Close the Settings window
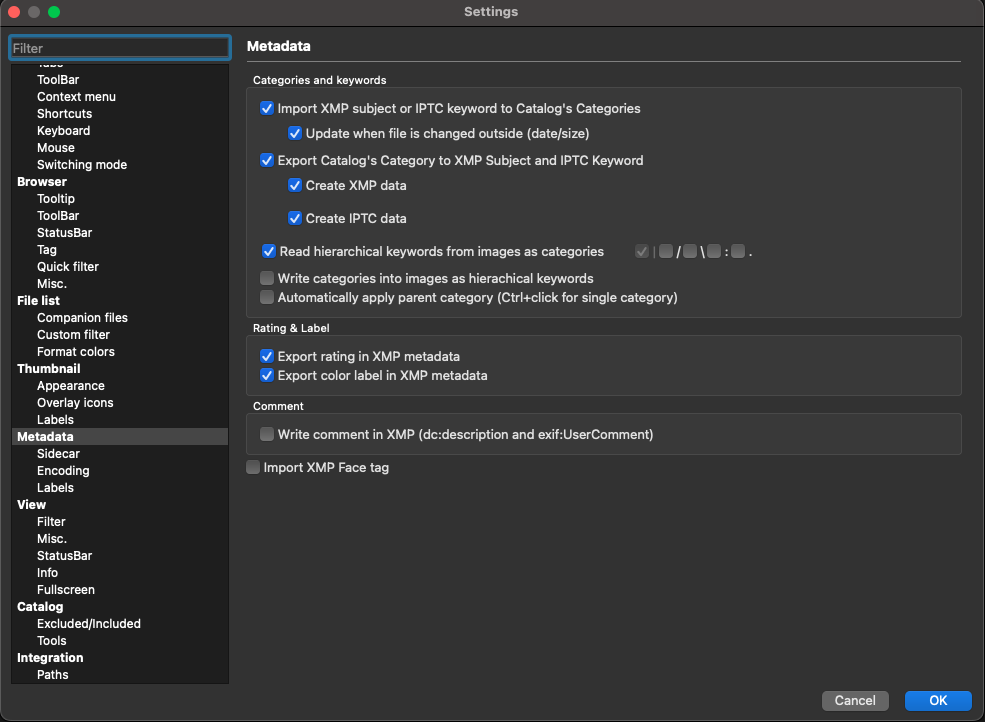 pyautogui.click(x=15, y=12)
